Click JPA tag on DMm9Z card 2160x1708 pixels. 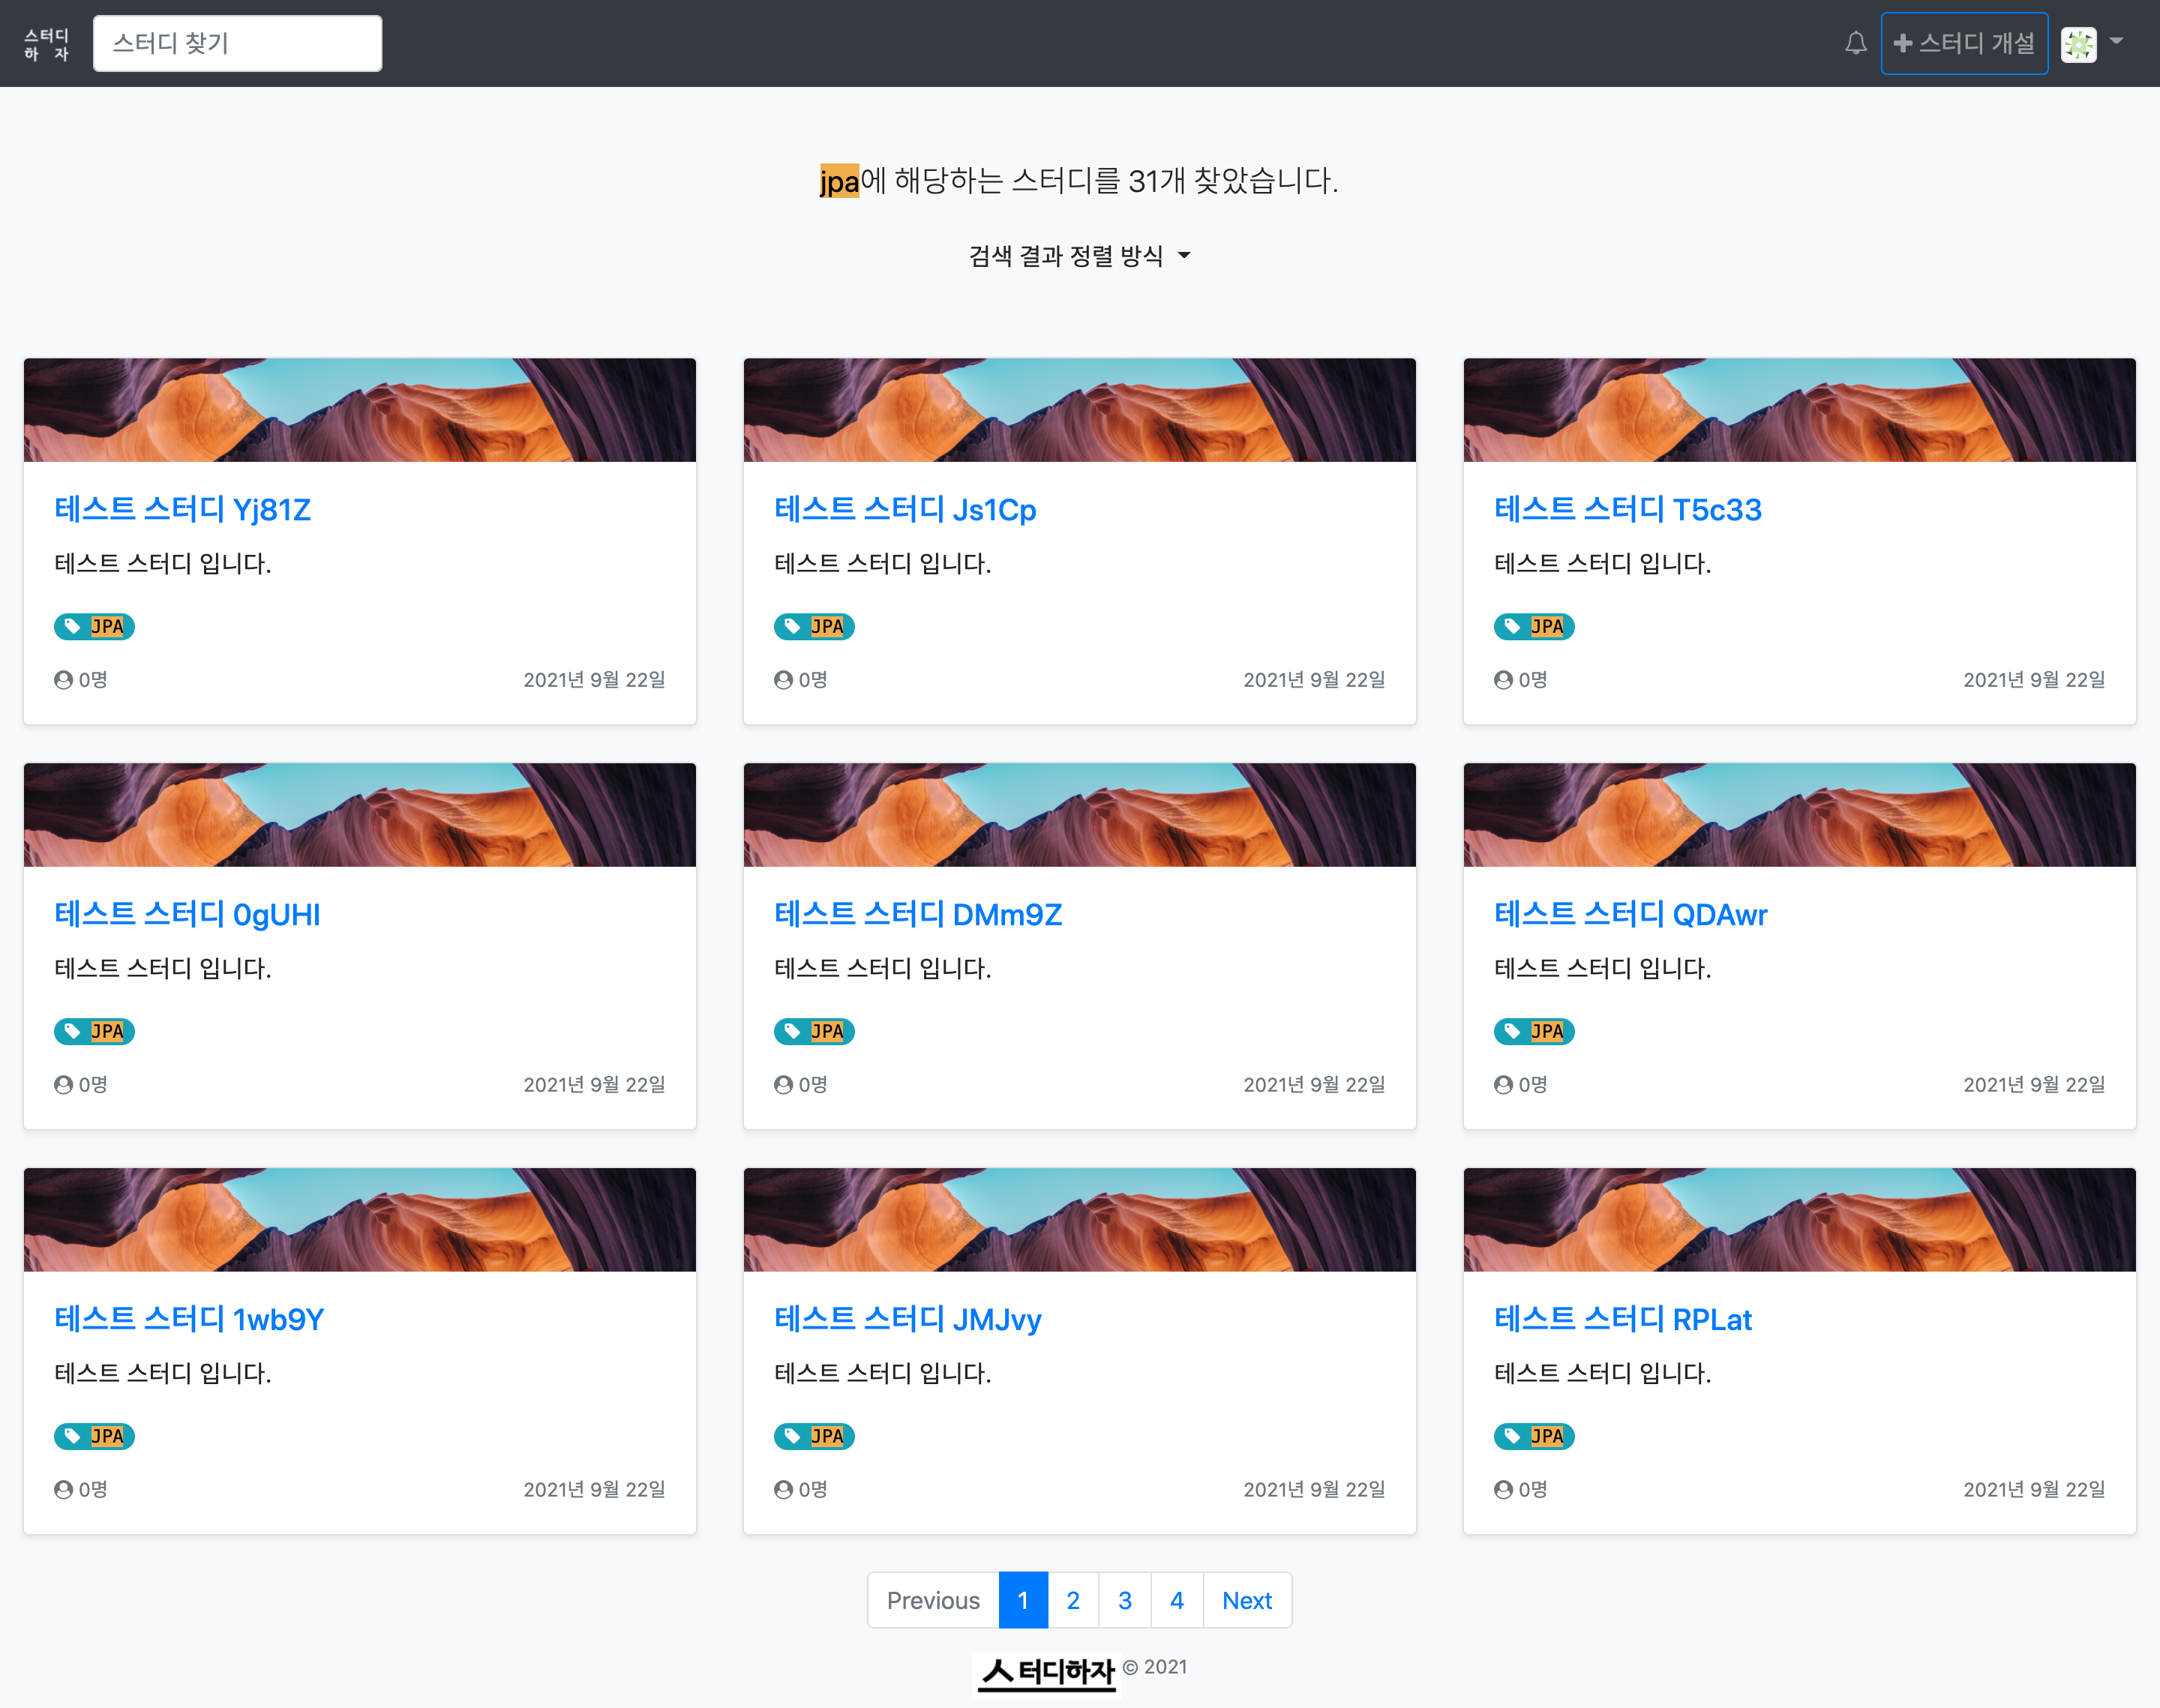point(814,1031)
